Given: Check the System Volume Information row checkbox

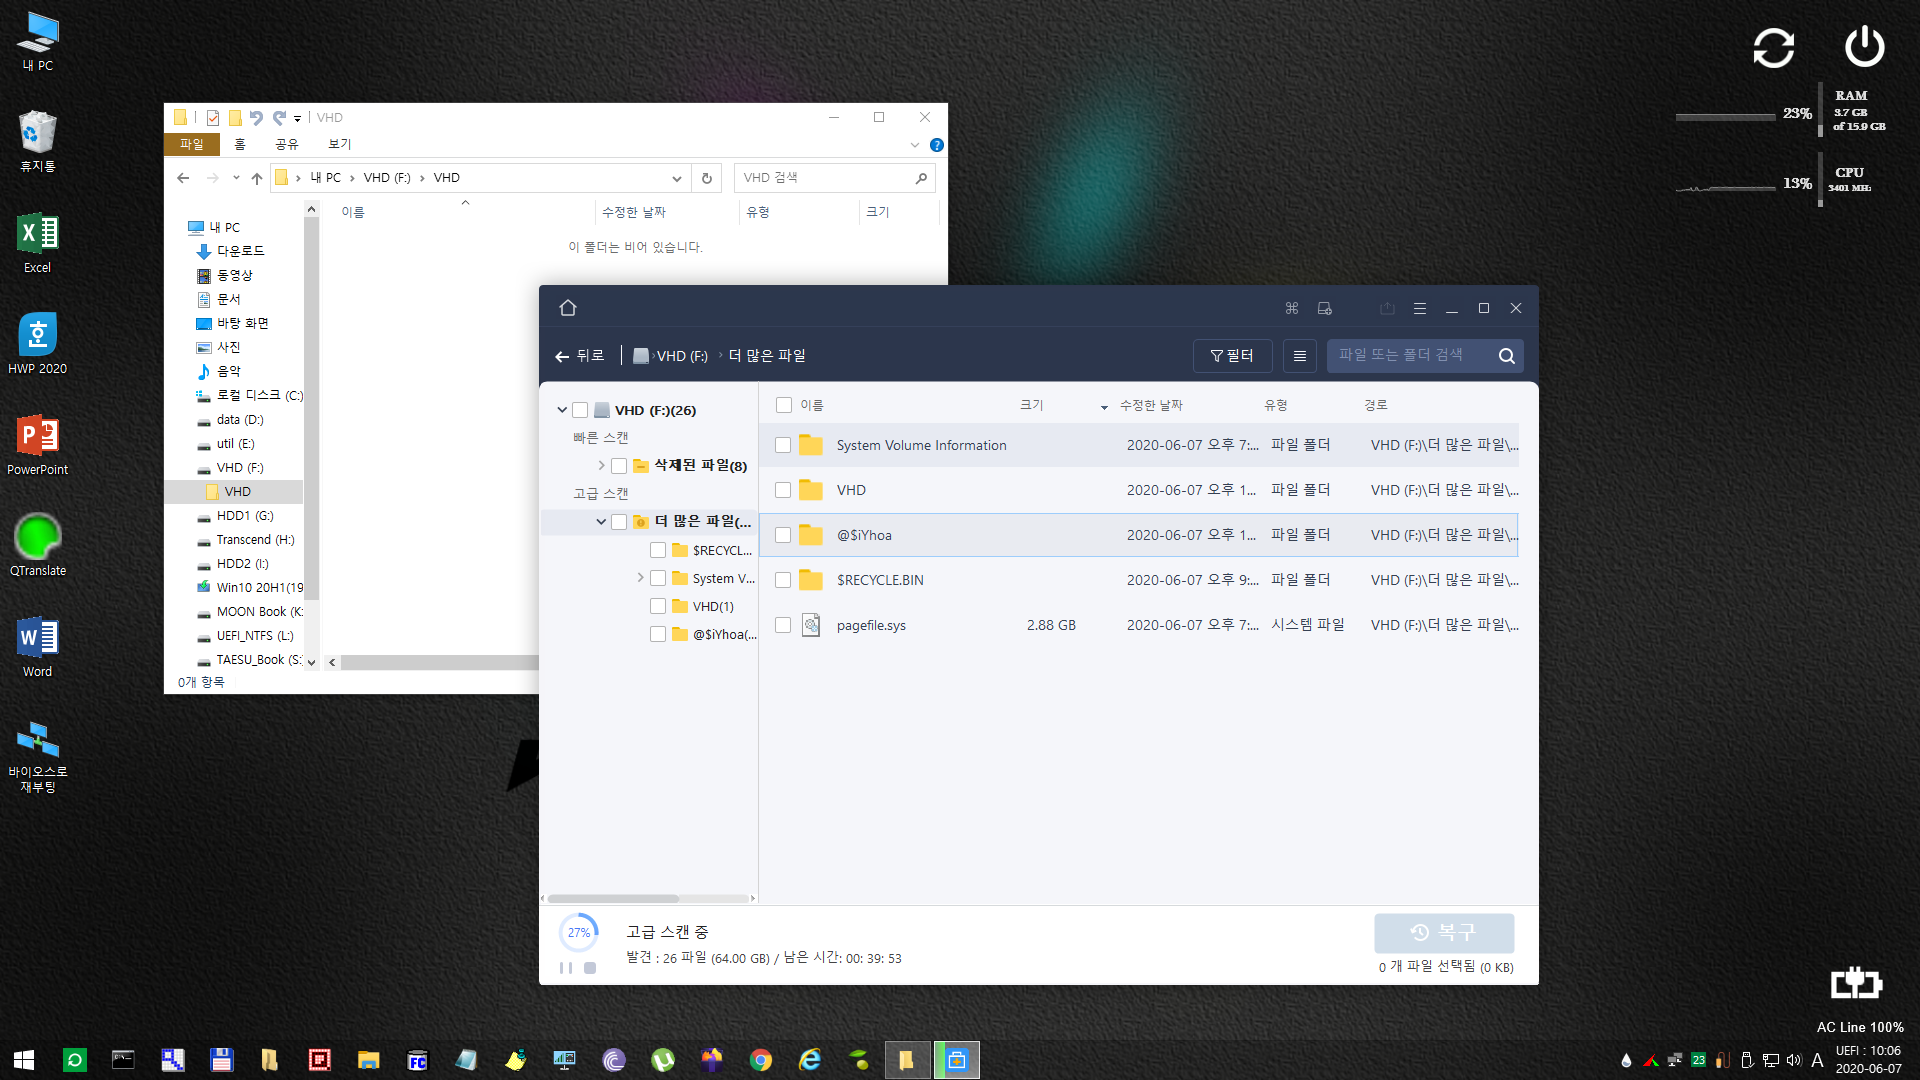Looking at the screenshot, I should pyautogui.click(x=783, y=445).
